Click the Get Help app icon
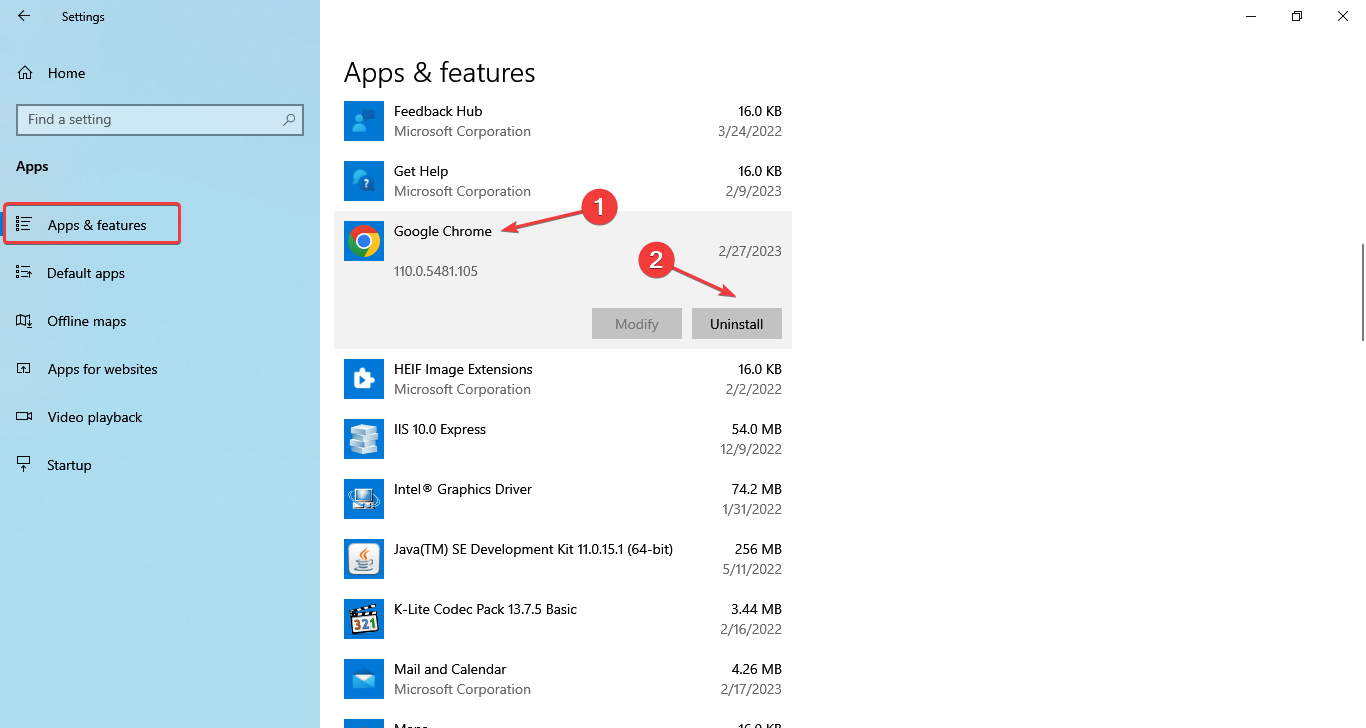Viewport: 1366px width, 728px height. (363, 181)
